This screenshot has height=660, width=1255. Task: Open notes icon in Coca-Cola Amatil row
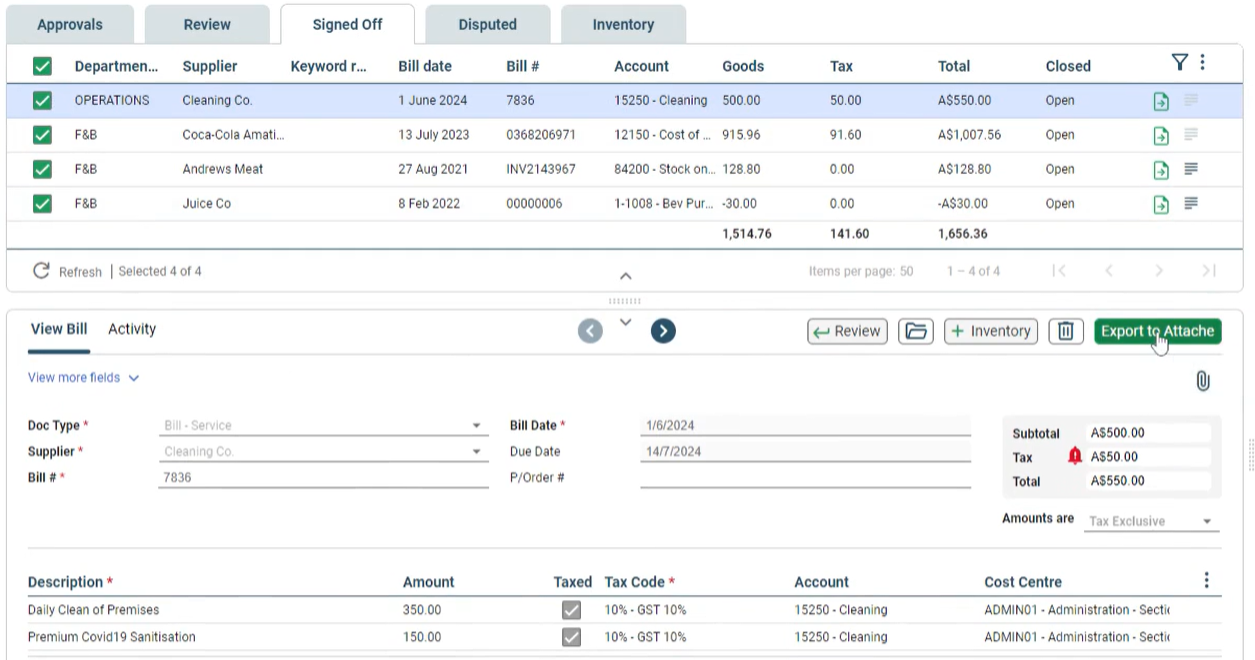tap(1191, 134)
